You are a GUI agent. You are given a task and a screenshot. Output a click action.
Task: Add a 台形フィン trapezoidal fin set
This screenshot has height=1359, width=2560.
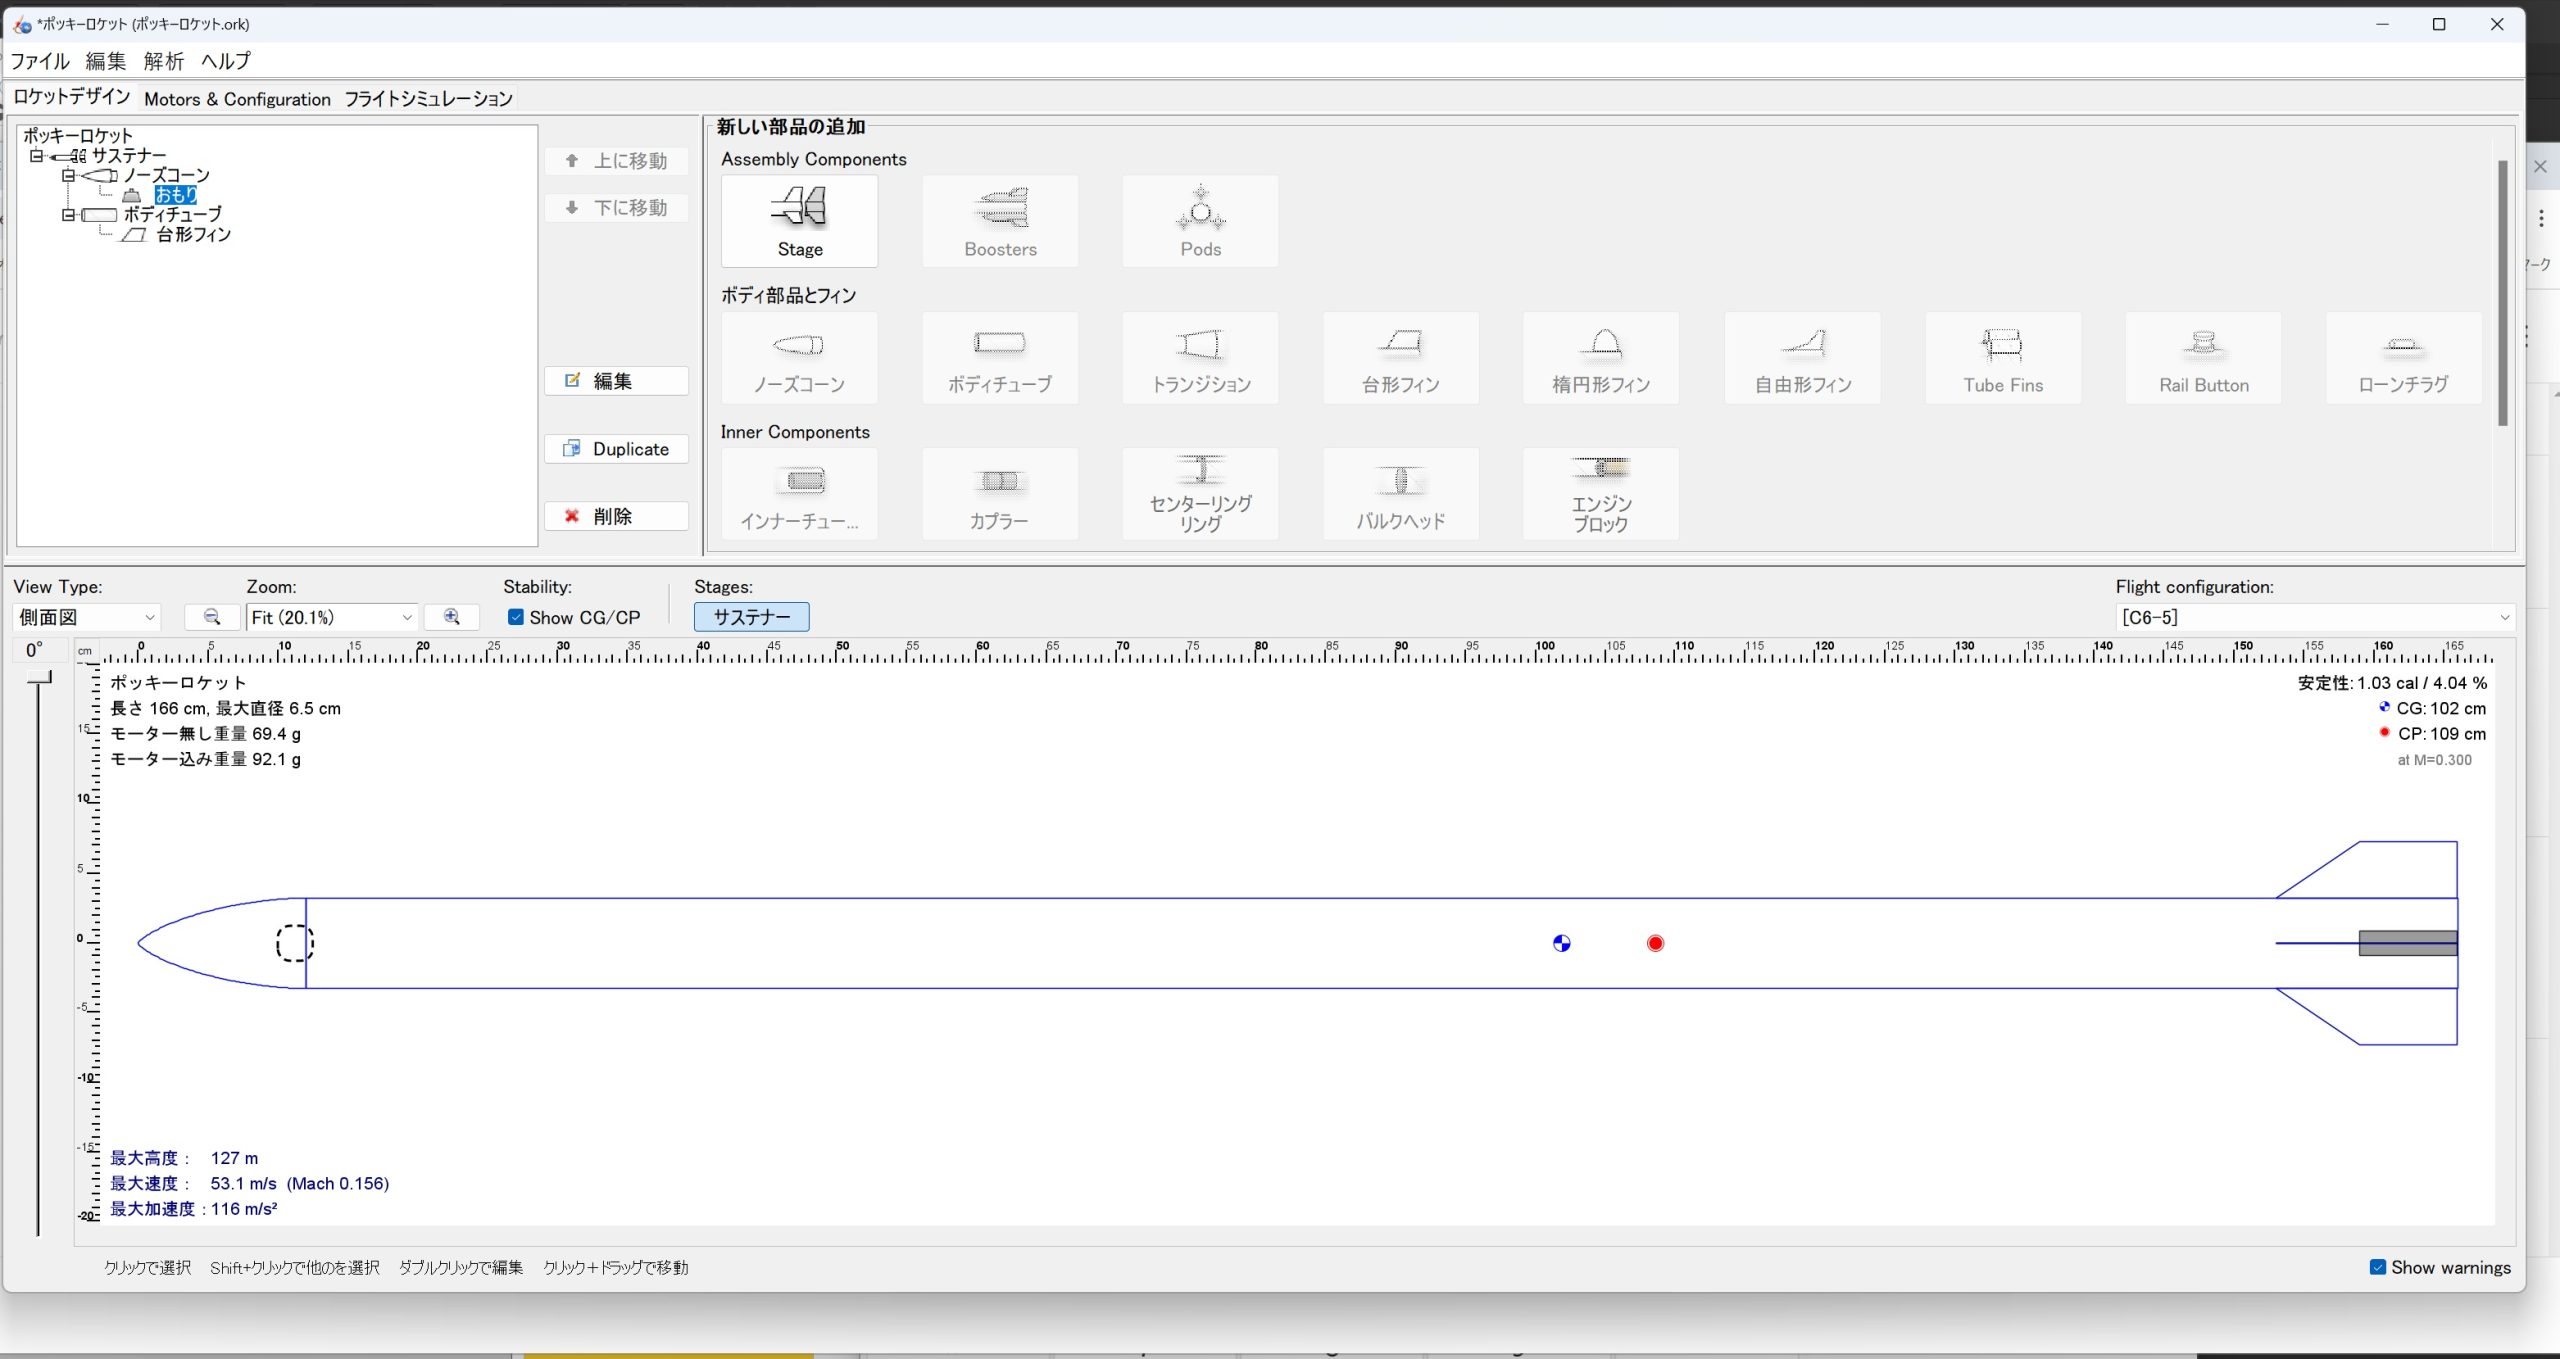(1400, 358)
